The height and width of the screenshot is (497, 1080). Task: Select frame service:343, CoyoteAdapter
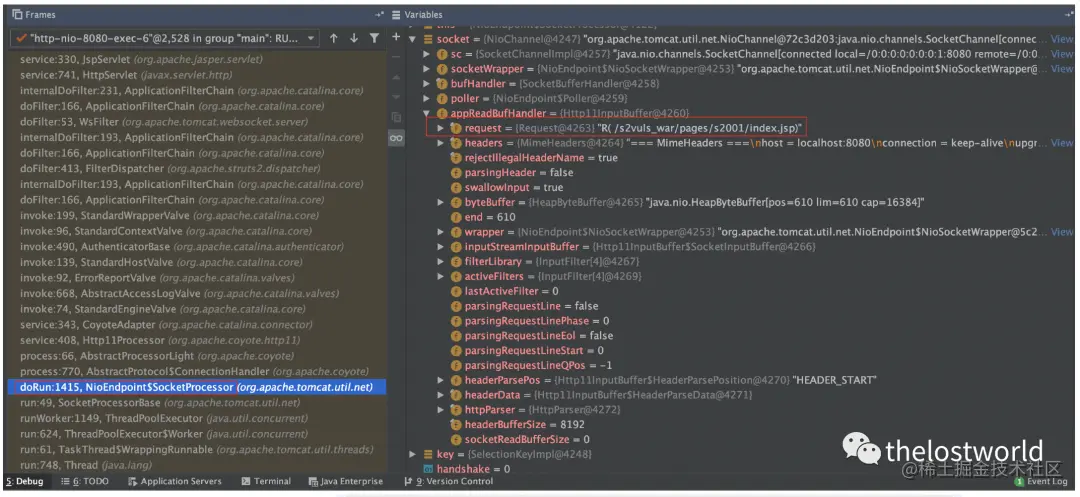coord(196,325)
